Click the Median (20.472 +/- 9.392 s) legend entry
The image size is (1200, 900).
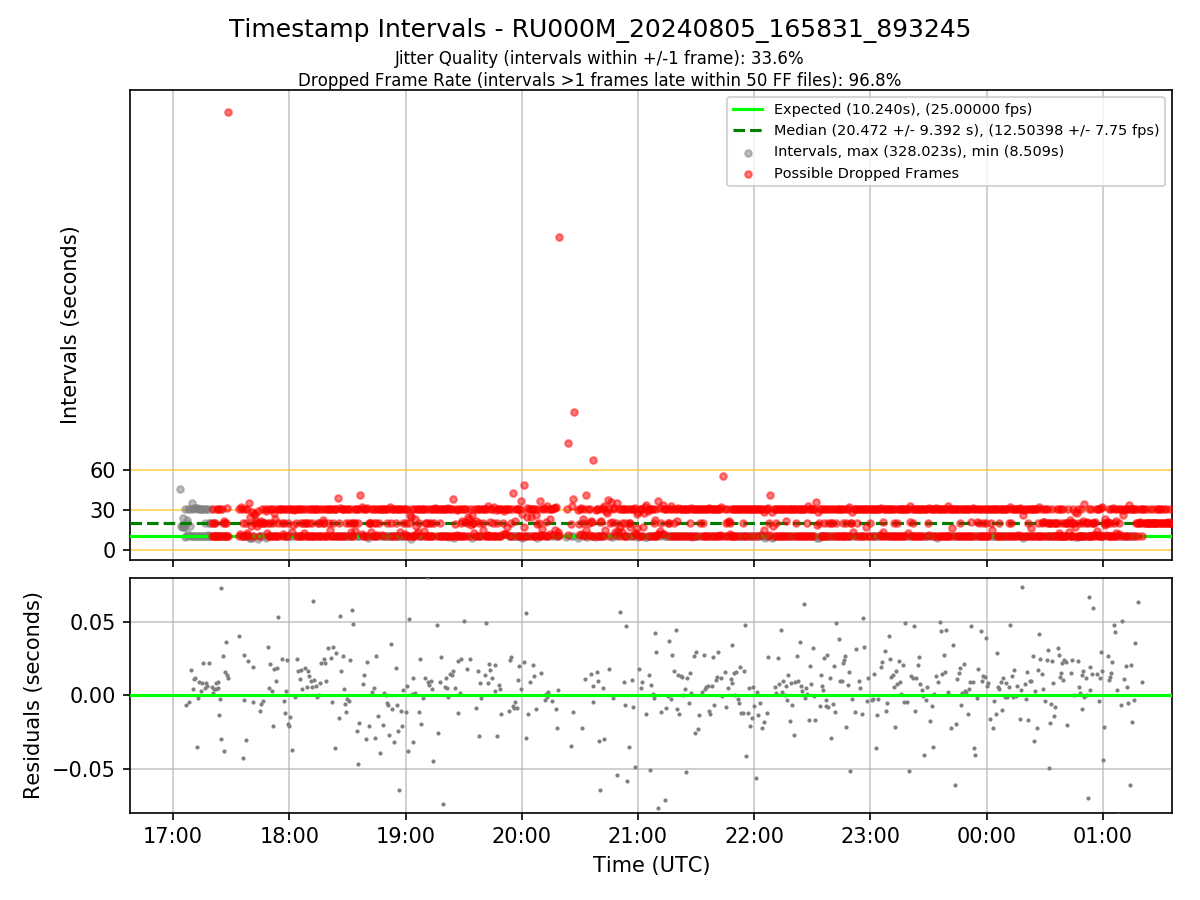946,130
